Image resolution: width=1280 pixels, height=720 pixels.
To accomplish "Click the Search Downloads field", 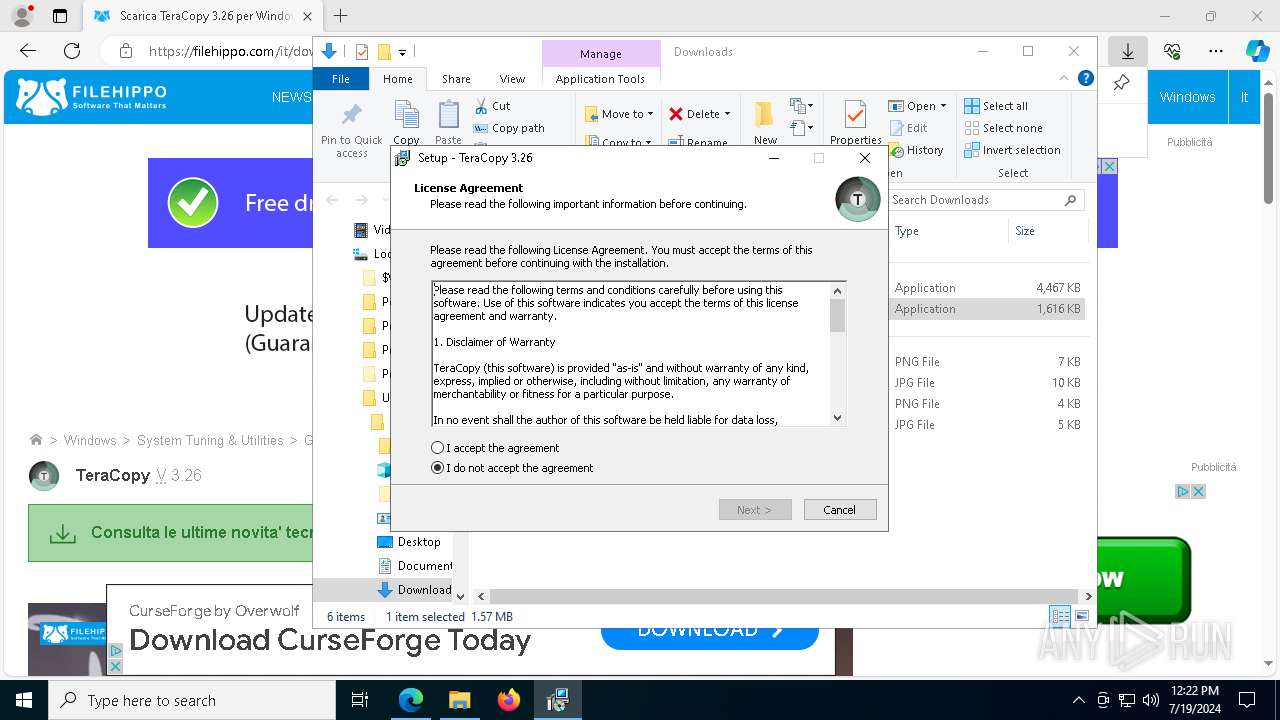I will [985, 200].
